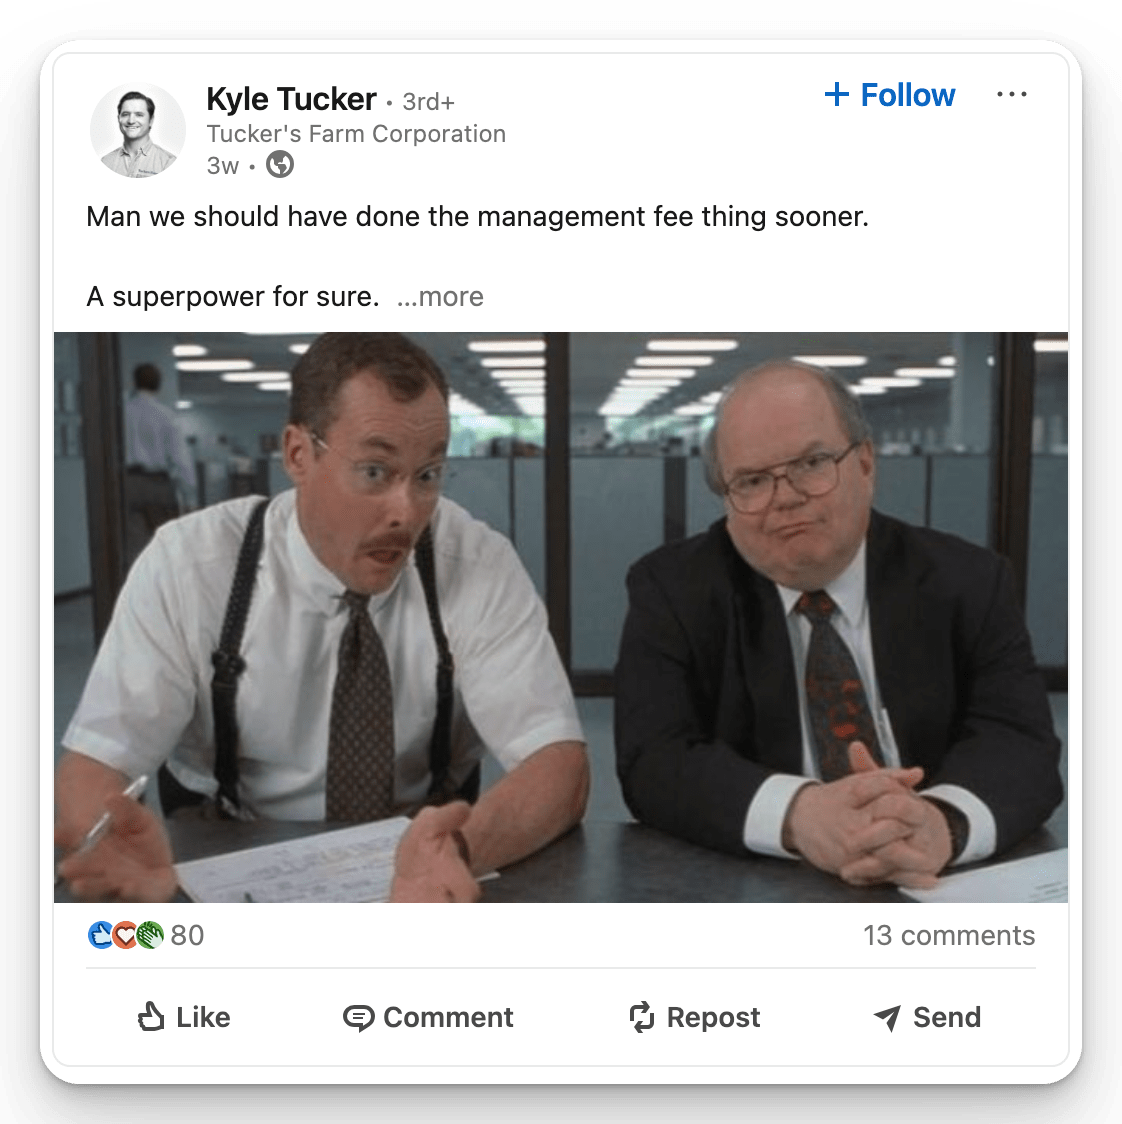This screenshot has width=1122, height=1124.
Task: Open Kyle Tucker's profile name link
Action: click(x=291, y=99)
